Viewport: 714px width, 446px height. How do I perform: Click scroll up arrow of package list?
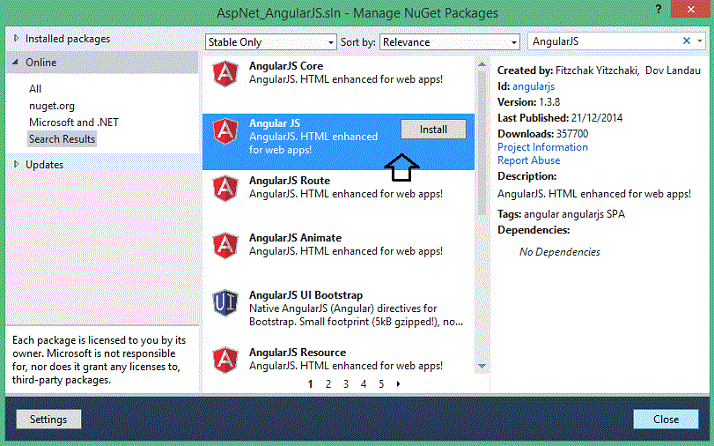[x=482, y=65]
